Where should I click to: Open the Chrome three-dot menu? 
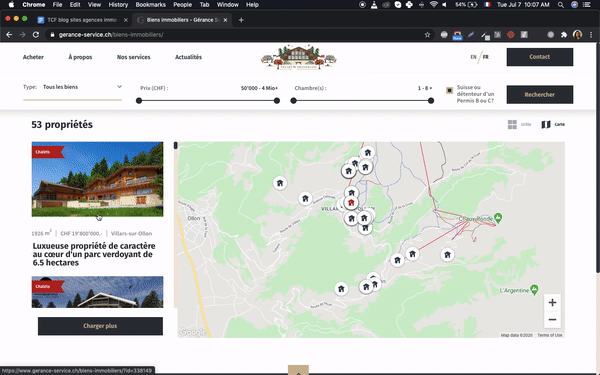point(591,35)
